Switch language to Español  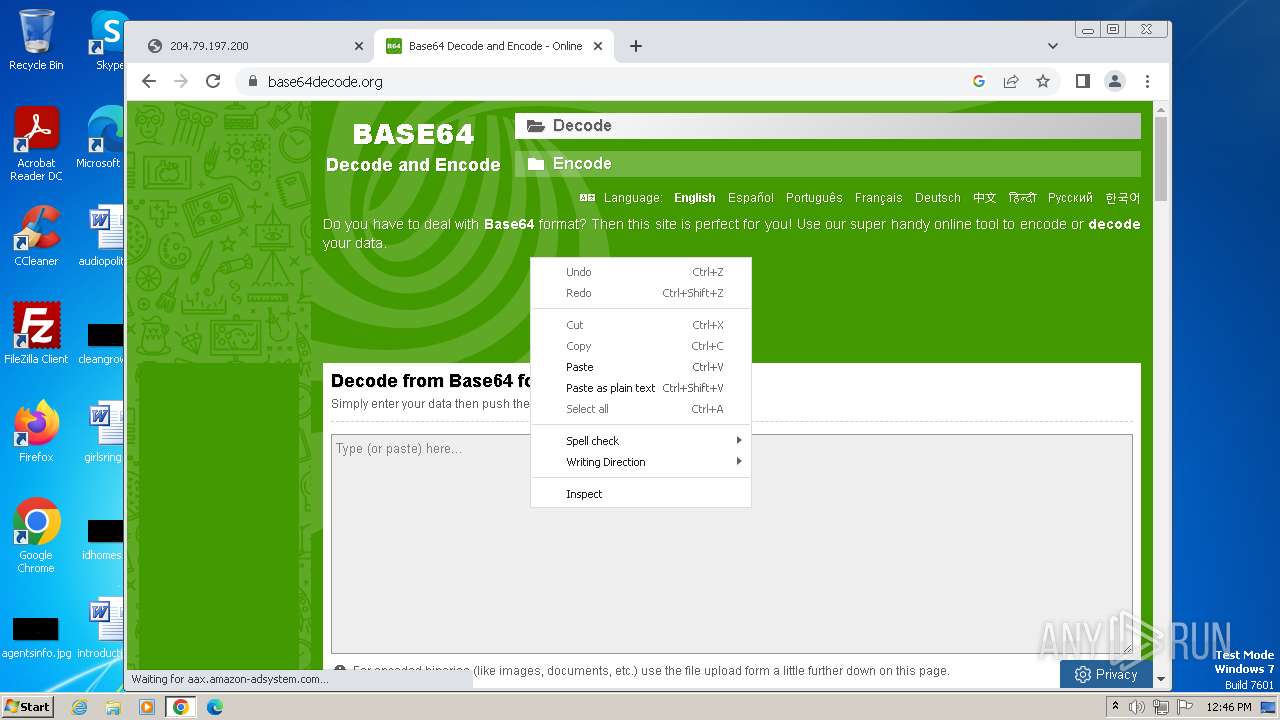pyautogui.click(x=751, y=198)
